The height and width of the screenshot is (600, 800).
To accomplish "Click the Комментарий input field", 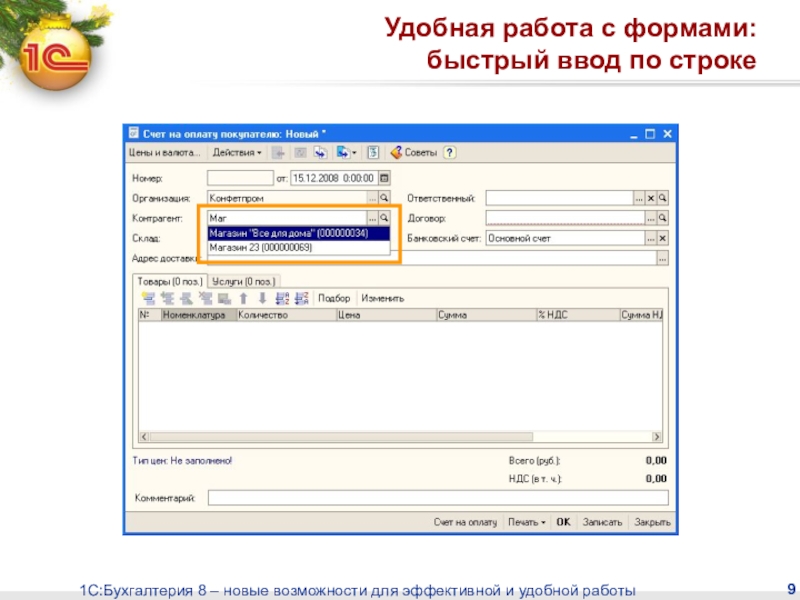I will [x=438, y=497].
